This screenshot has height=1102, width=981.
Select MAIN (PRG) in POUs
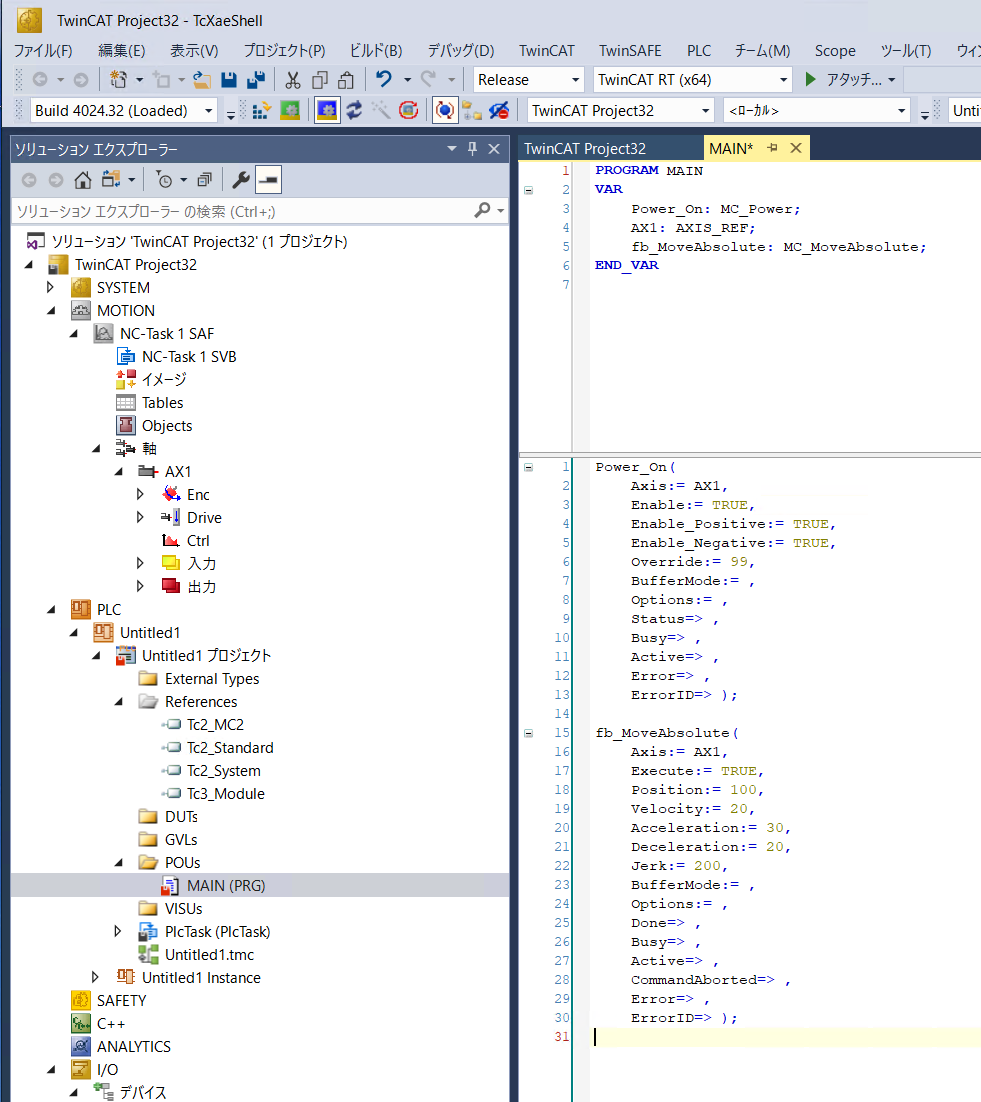point(226,886)
